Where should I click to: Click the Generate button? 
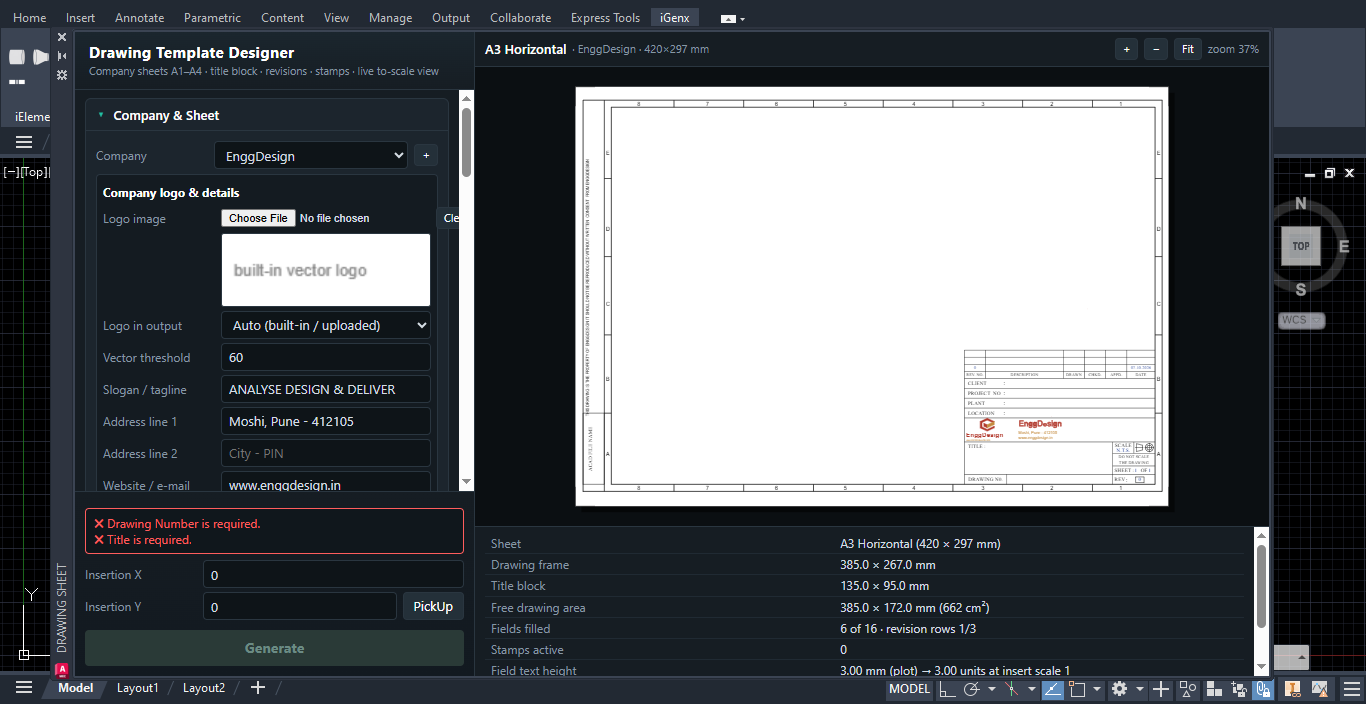click(x=274, y=648)
